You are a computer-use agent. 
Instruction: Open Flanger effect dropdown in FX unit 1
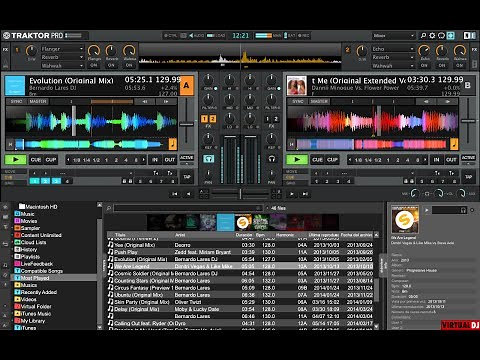(62, 49)
